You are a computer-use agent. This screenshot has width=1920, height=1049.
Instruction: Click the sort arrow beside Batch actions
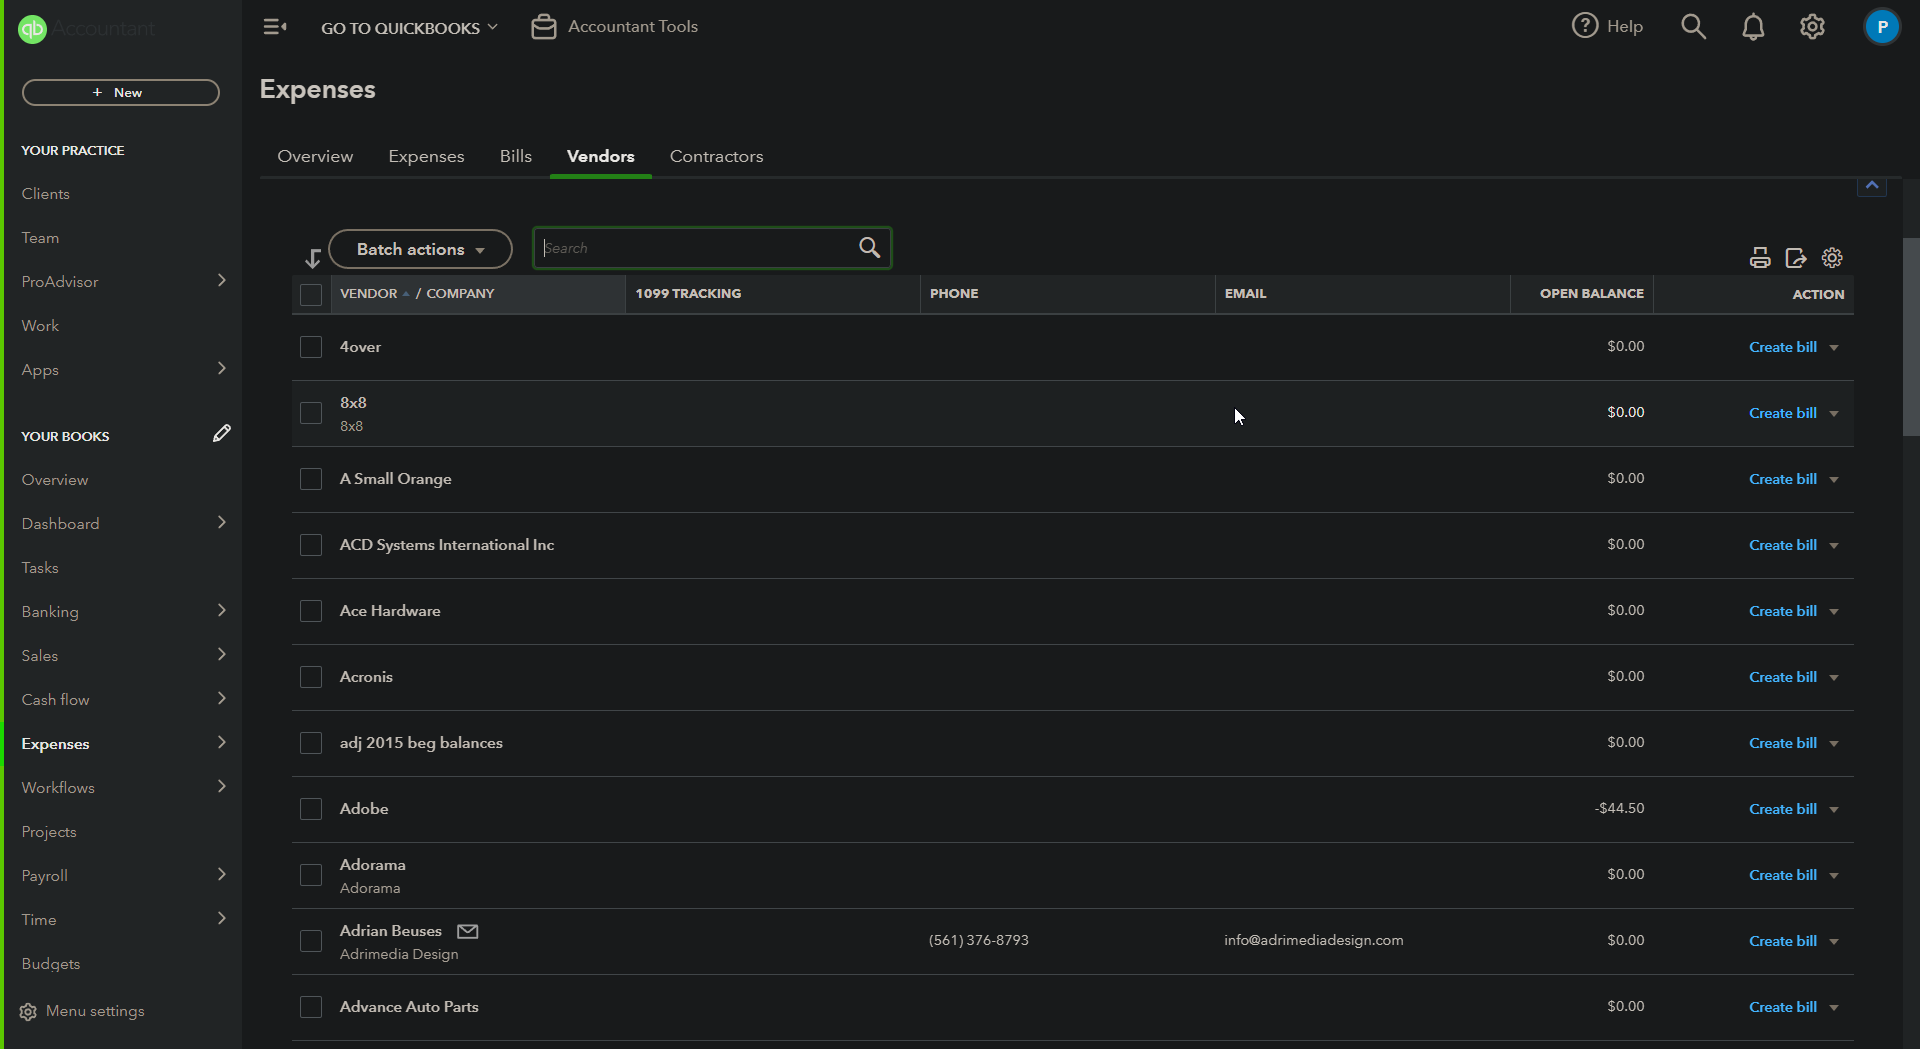(x=313, y=258)
